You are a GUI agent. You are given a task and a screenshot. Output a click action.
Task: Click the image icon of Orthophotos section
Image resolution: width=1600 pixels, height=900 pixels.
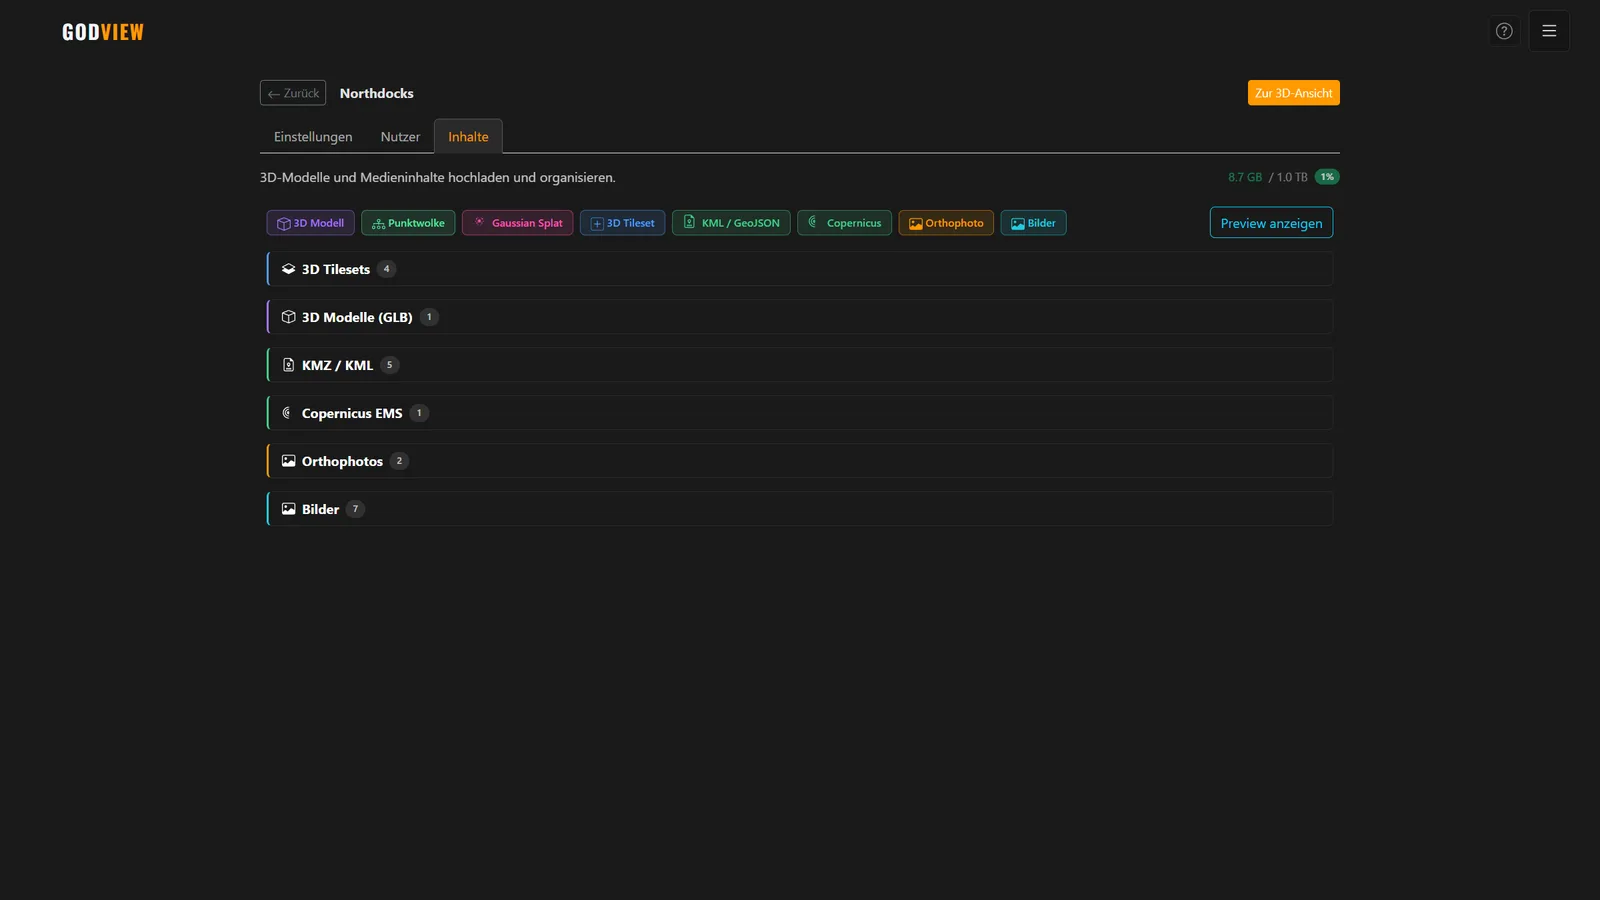pos(288,461)
